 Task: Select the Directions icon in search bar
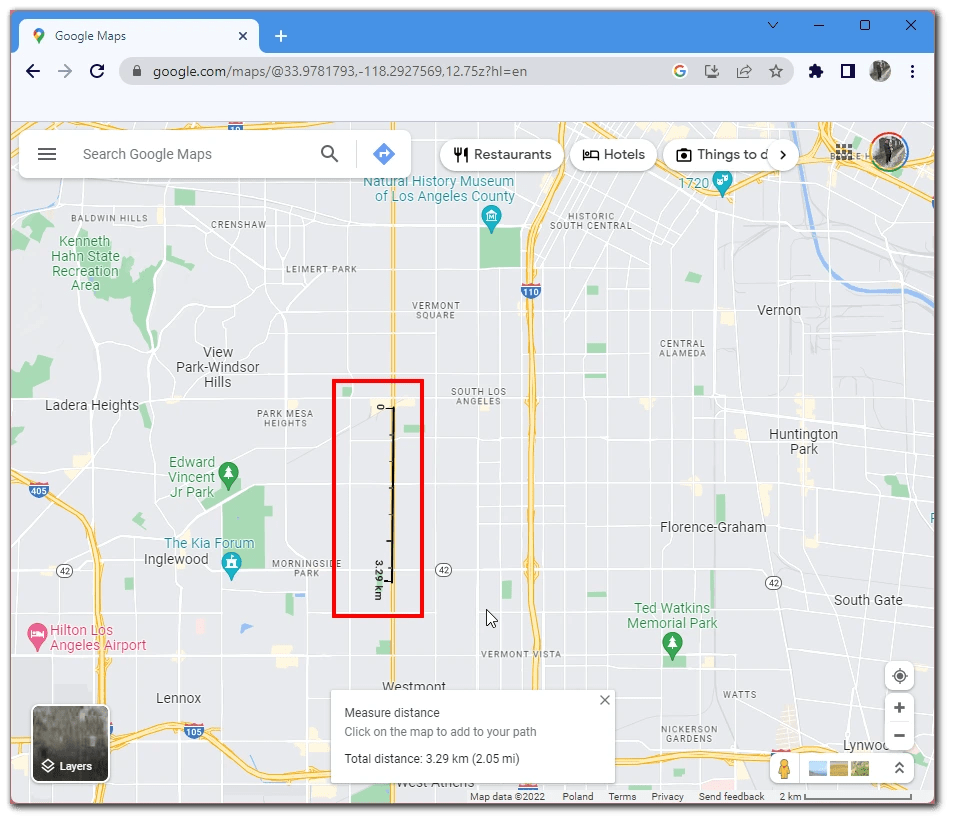pyautogui.click(x=383, y=154)
